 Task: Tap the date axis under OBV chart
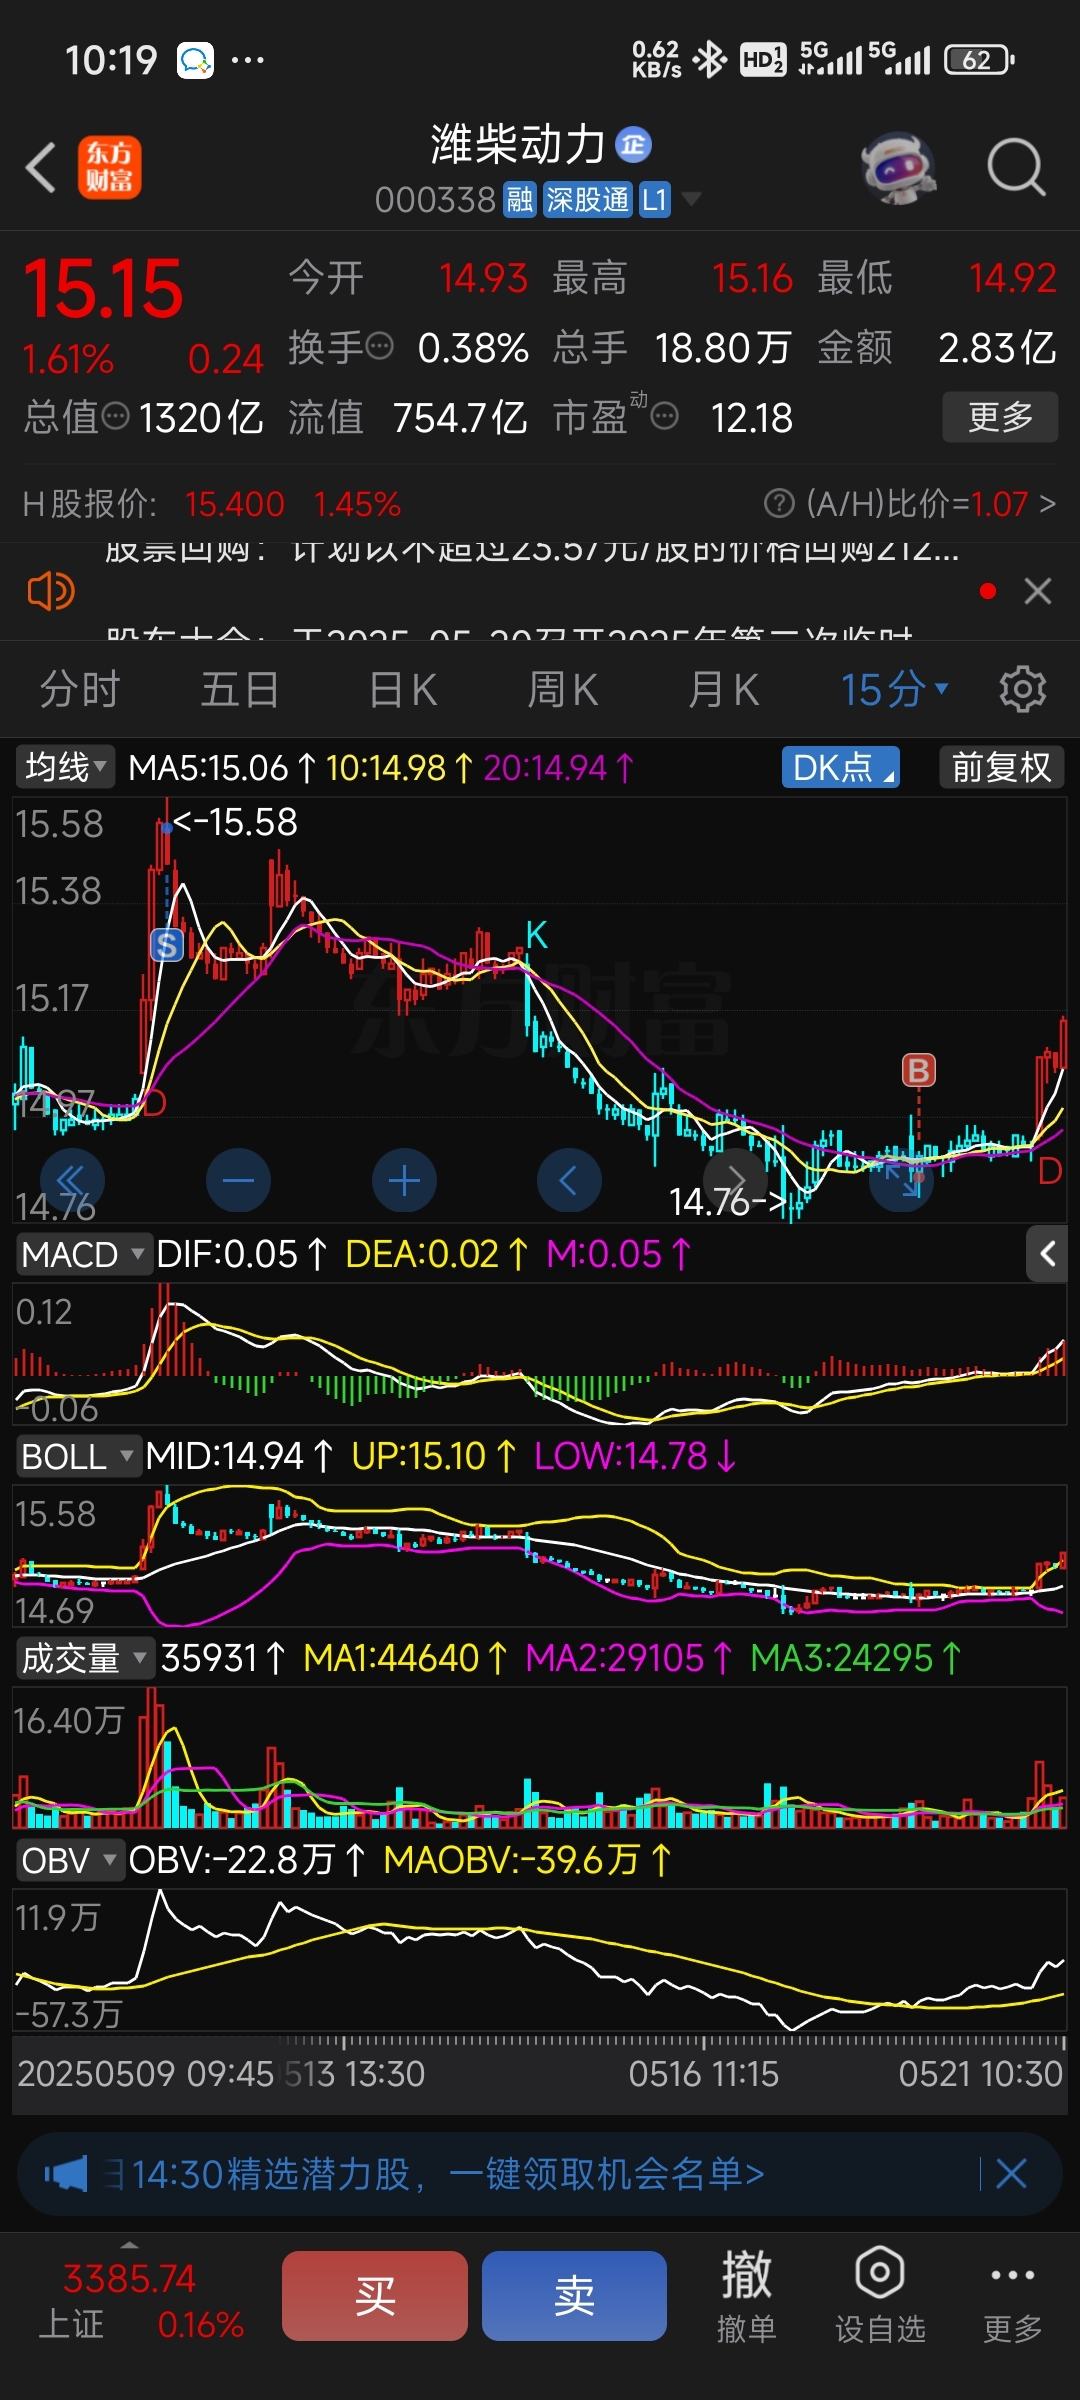540,2074
